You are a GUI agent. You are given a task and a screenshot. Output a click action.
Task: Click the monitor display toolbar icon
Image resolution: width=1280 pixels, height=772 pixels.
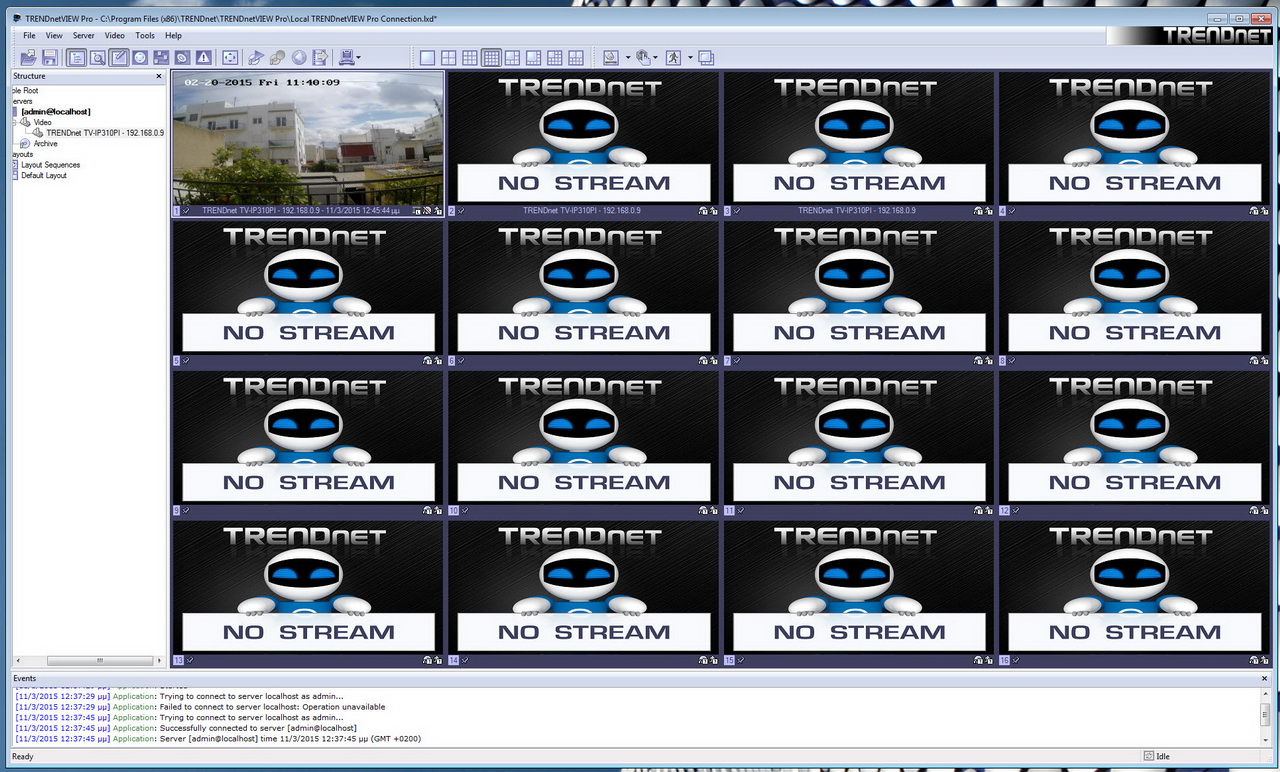click(x=612, y=58)
